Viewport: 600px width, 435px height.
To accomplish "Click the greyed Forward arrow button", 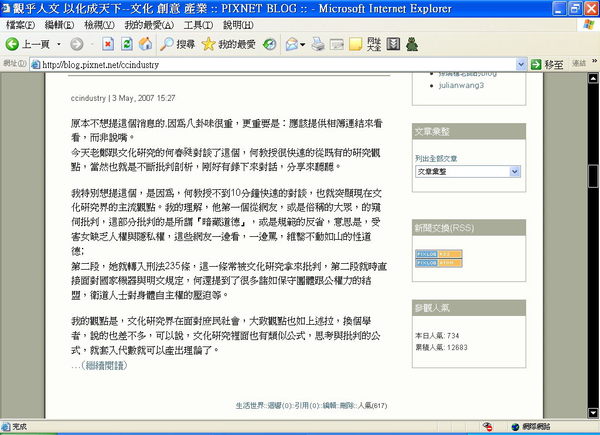I will [x=77, y=44].
